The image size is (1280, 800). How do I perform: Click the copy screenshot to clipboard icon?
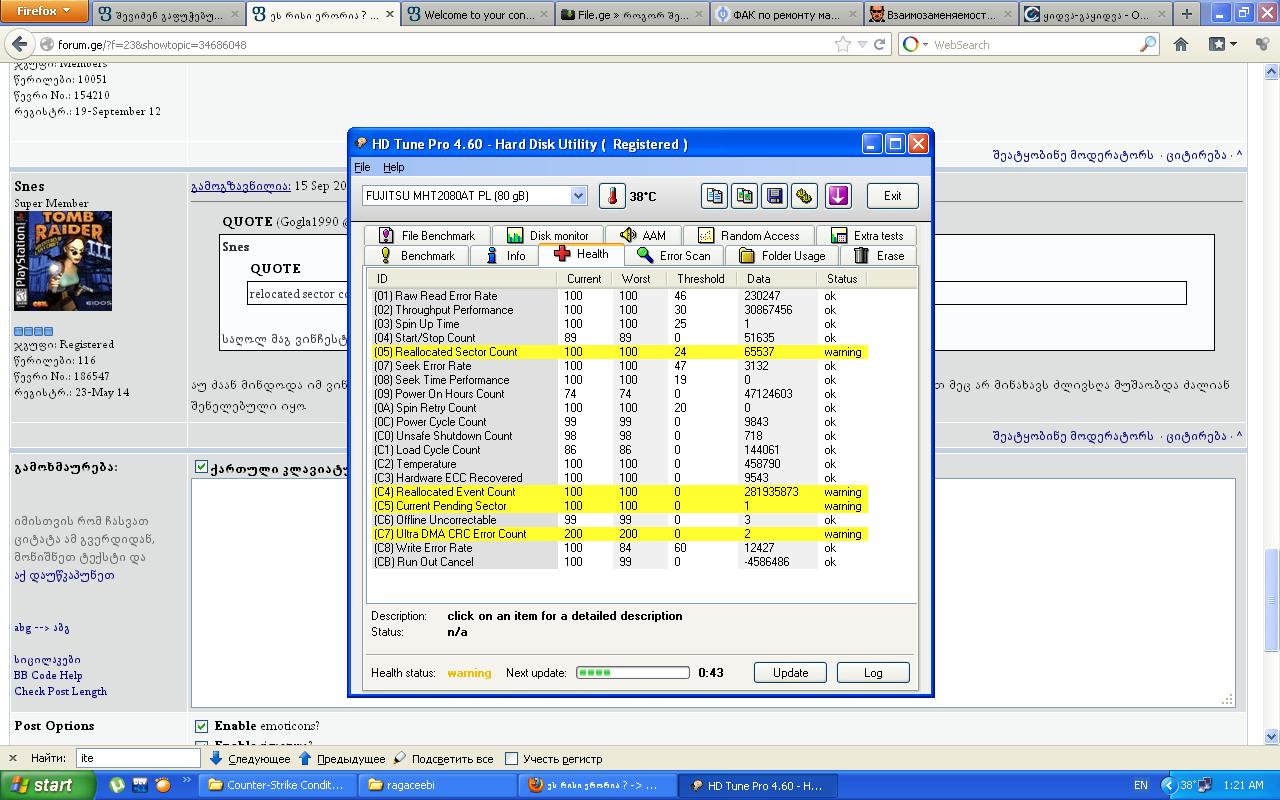point(744,196)
